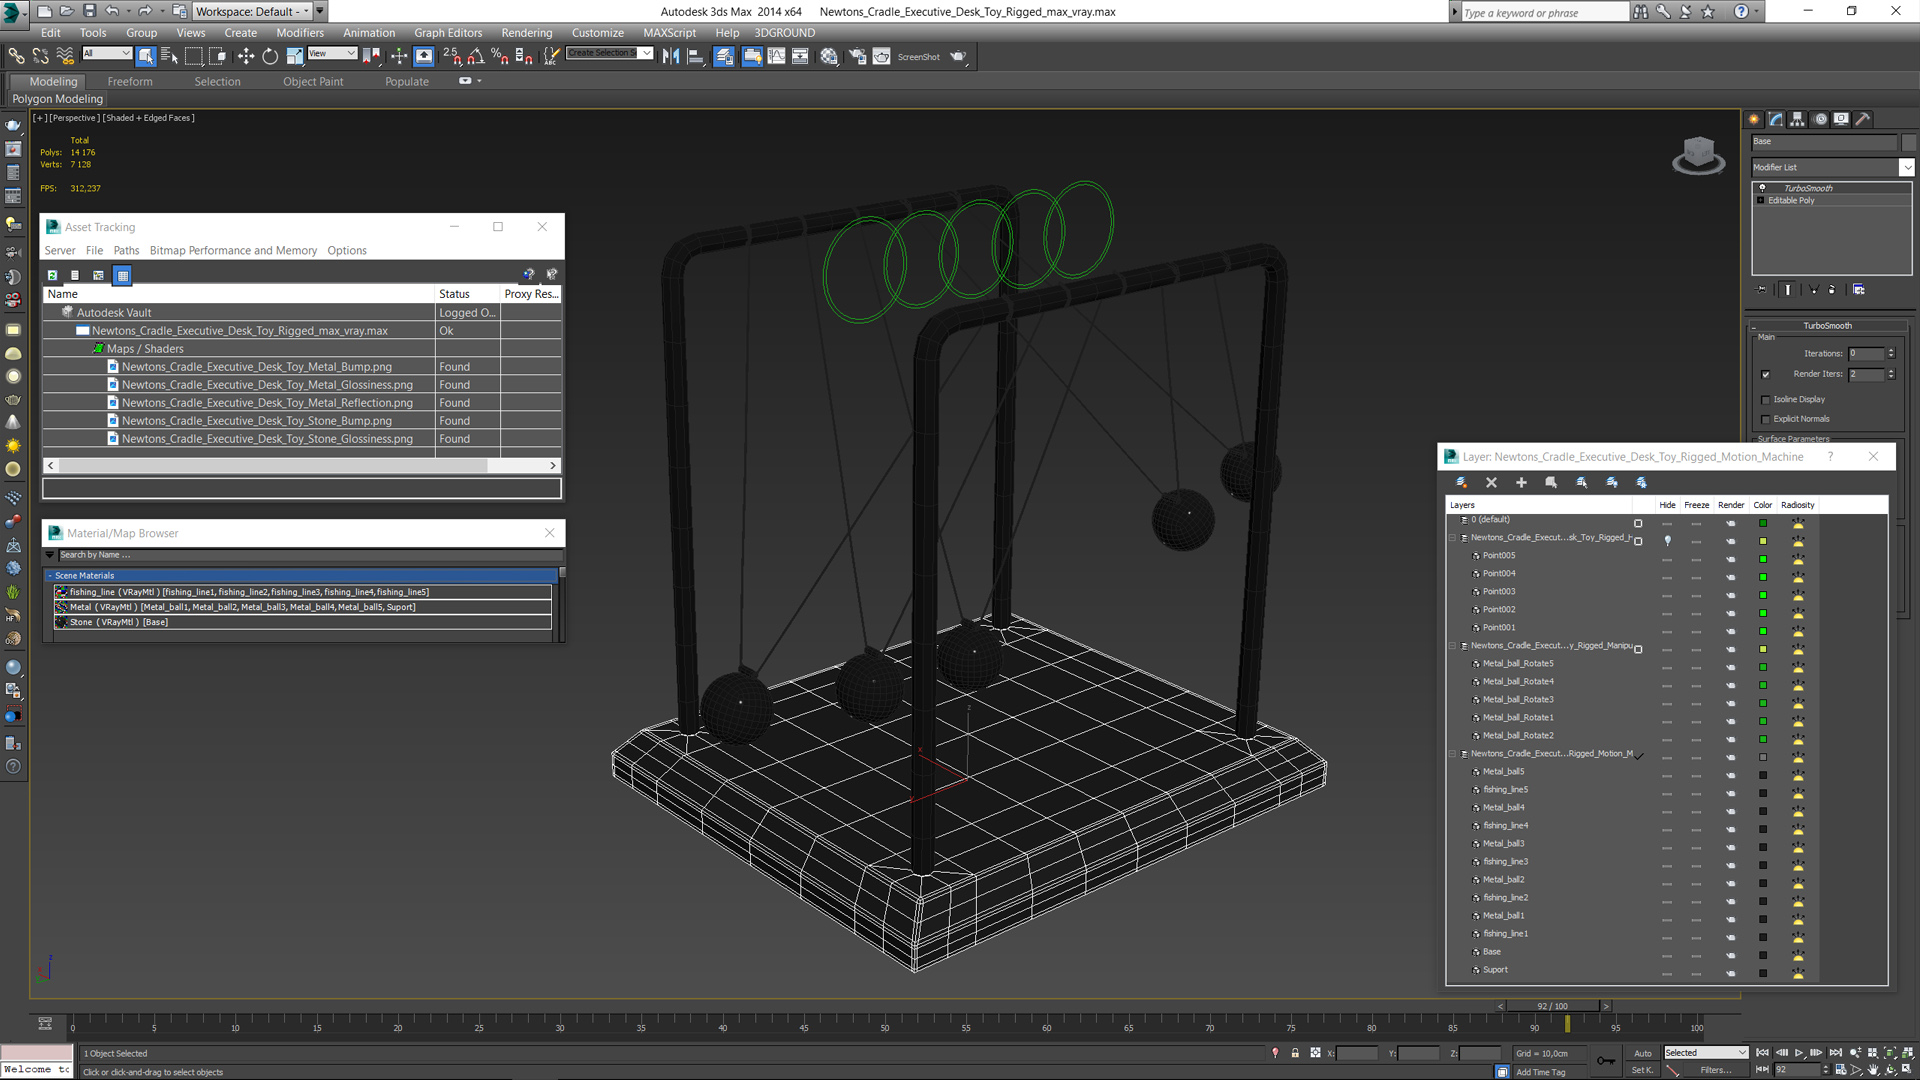Viewport: 1920px width, 1080px height.
Task: Delete highlighted layer (X icon) in Layer dialog
Action: pyautogui.click(x=1491, y=482)
